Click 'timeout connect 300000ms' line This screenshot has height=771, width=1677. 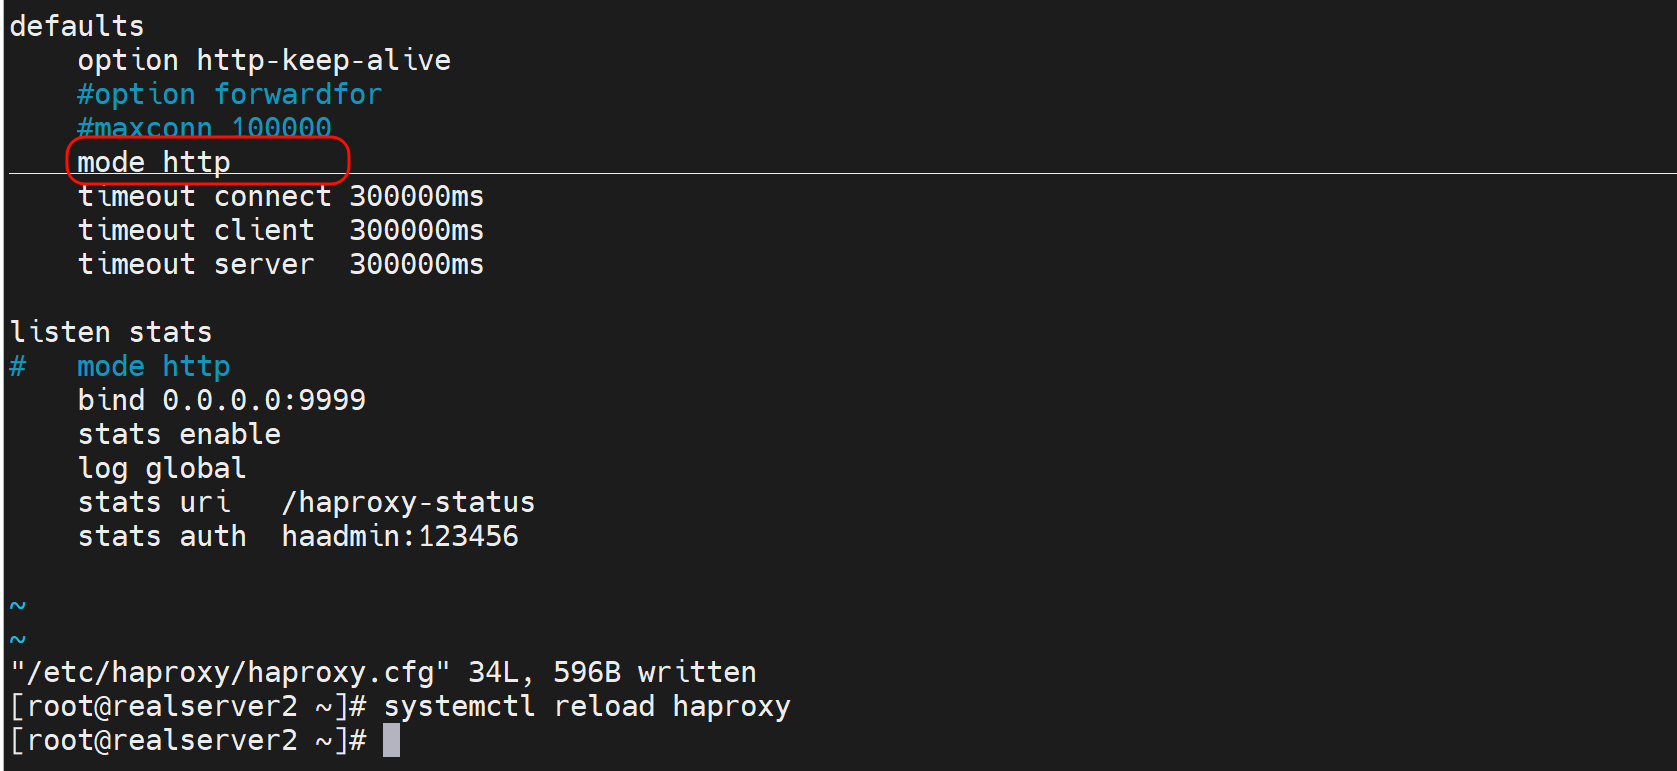click(280, 196)
